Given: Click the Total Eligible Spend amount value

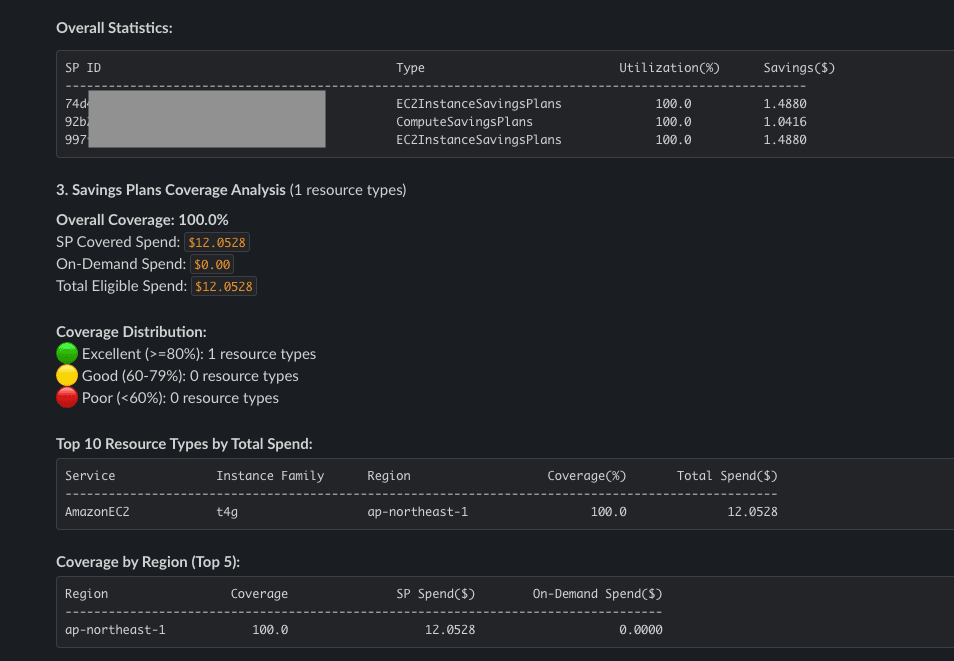Looking at the screenshot, I should (x=224, y=287).
